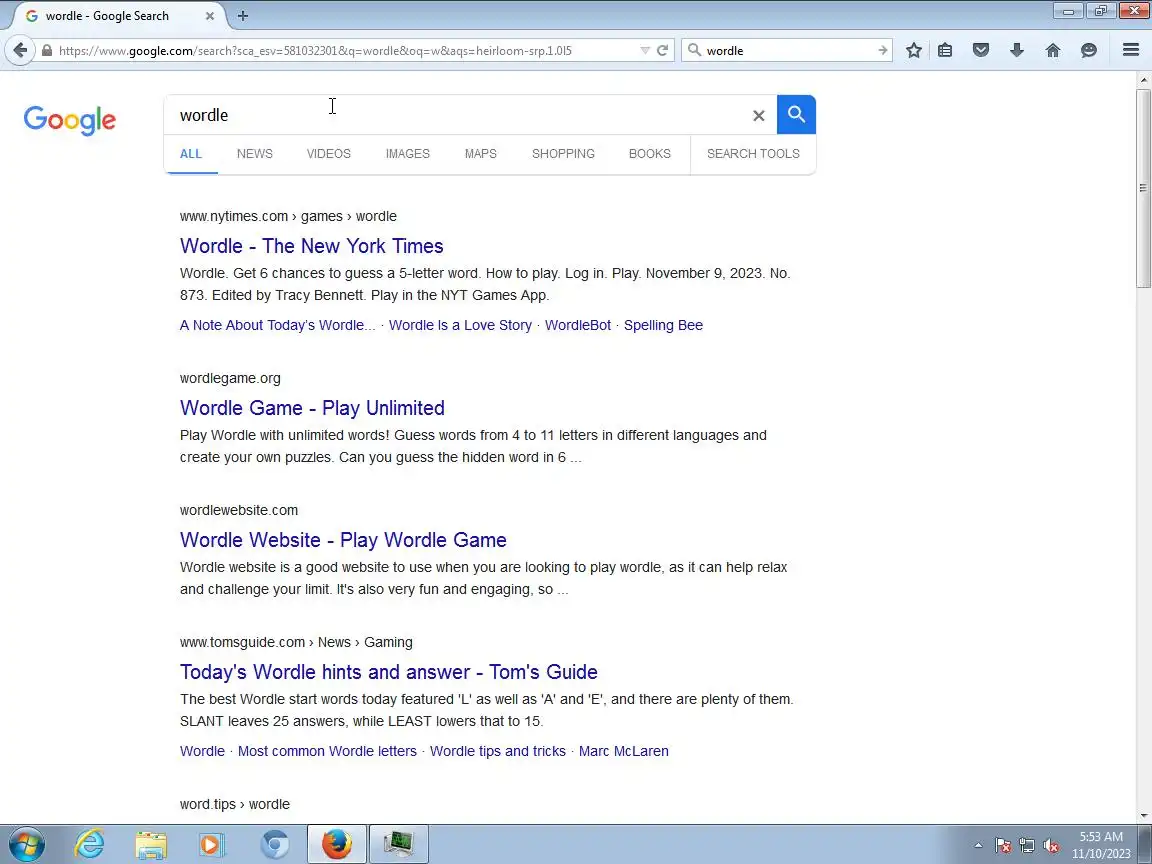
Task: Click the word.tips › wordle URL text
Action: click(x=234, y=804)
